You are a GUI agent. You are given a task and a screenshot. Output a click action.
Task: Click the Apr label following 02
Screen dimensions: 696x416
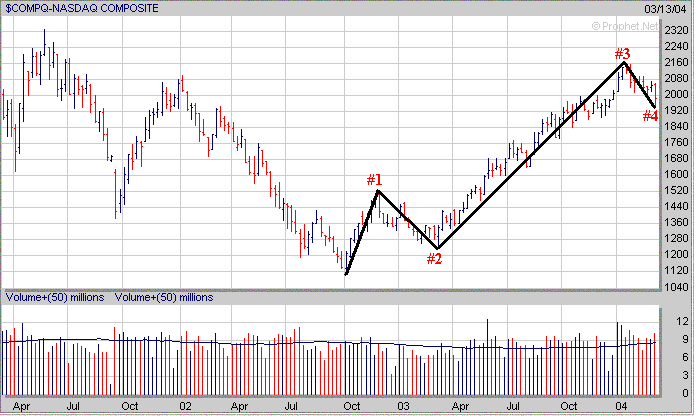click(239, 406)
